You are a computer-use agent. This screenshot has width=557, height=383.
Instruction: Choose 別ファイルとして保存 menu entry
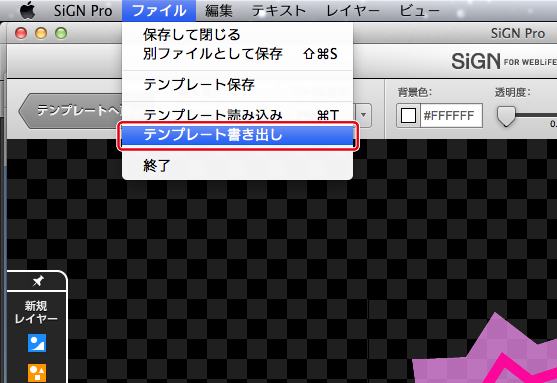(x=237, y=54)
